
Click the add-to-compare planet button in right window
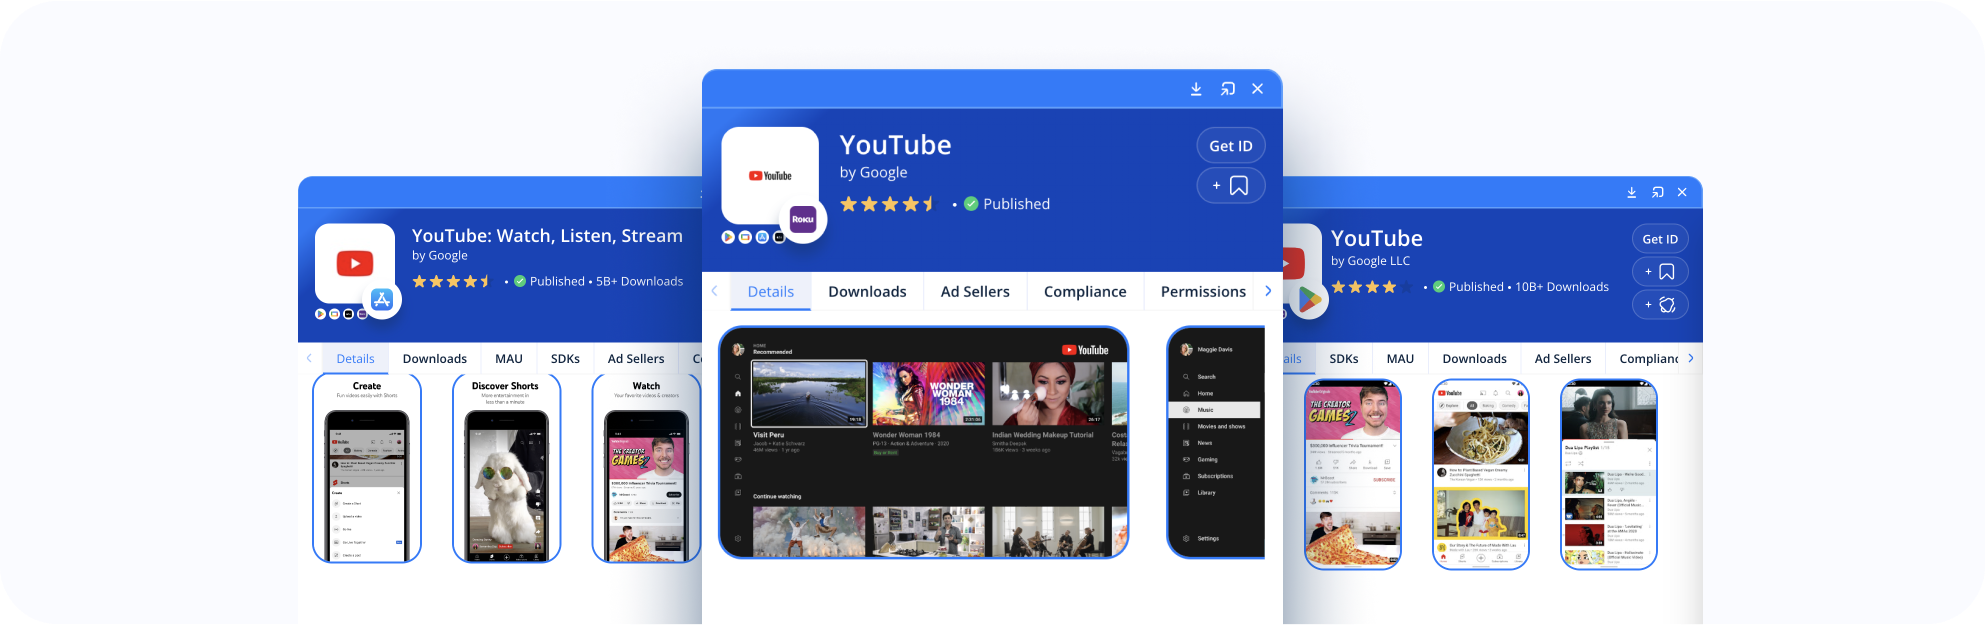click(x=1660, y=305)
